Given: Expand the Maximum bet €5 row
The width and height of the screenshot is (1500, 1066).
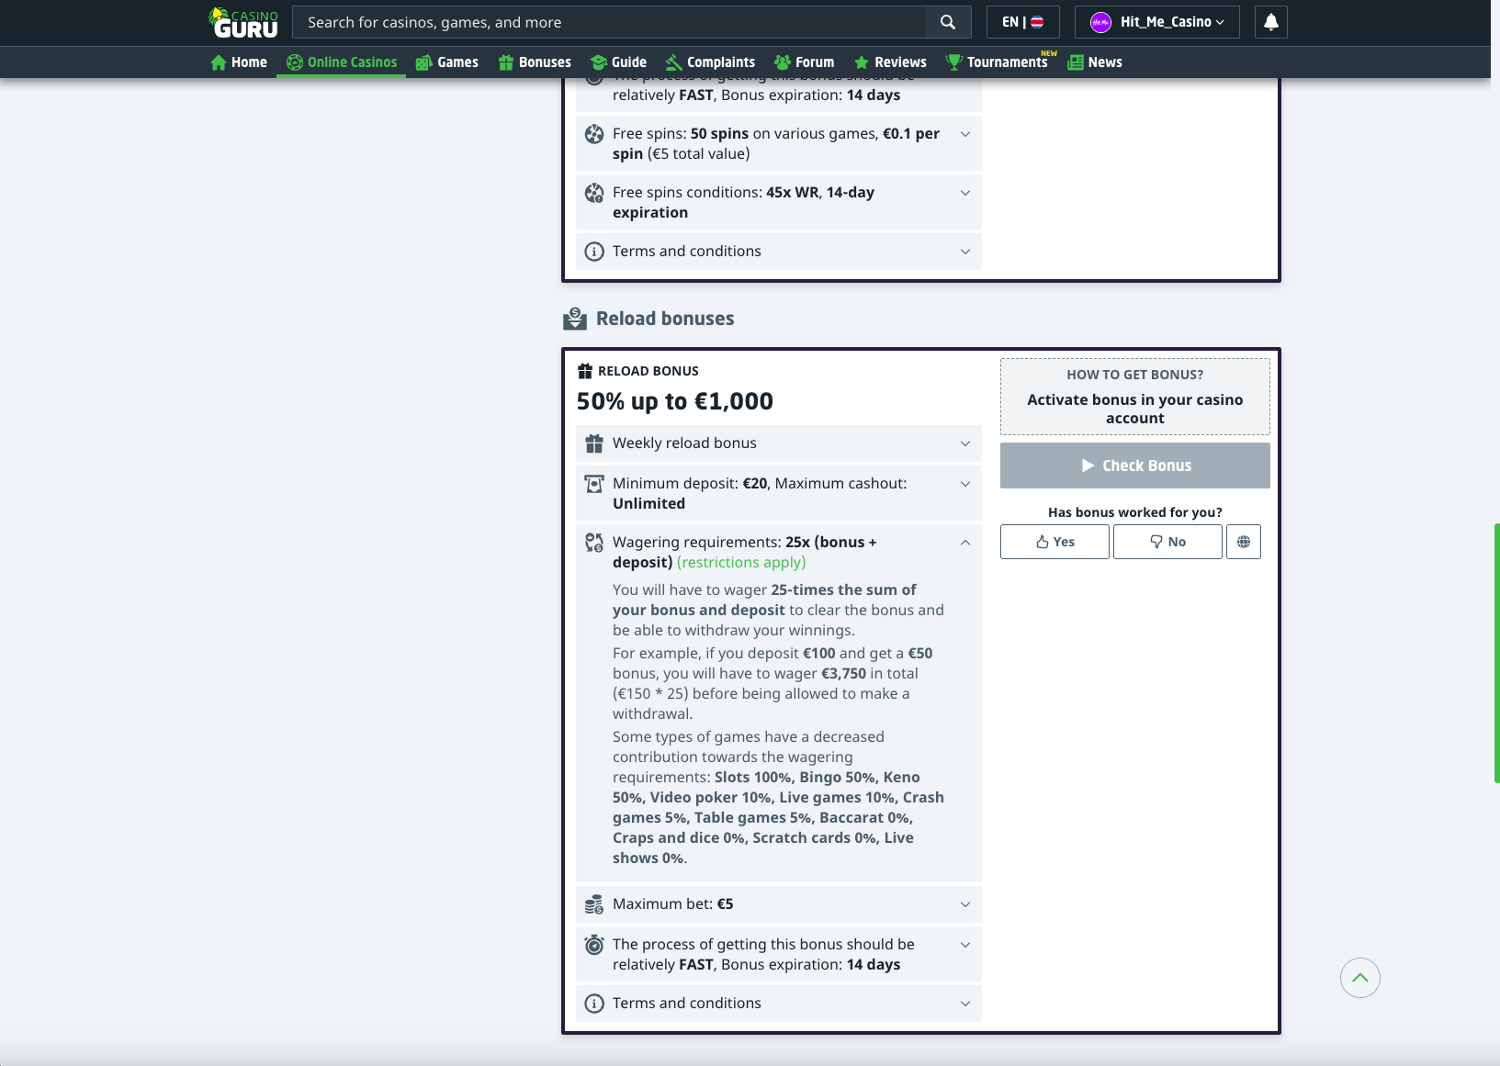Looking at the screenshot, I should pyautogui.click(x=965, y=905).
